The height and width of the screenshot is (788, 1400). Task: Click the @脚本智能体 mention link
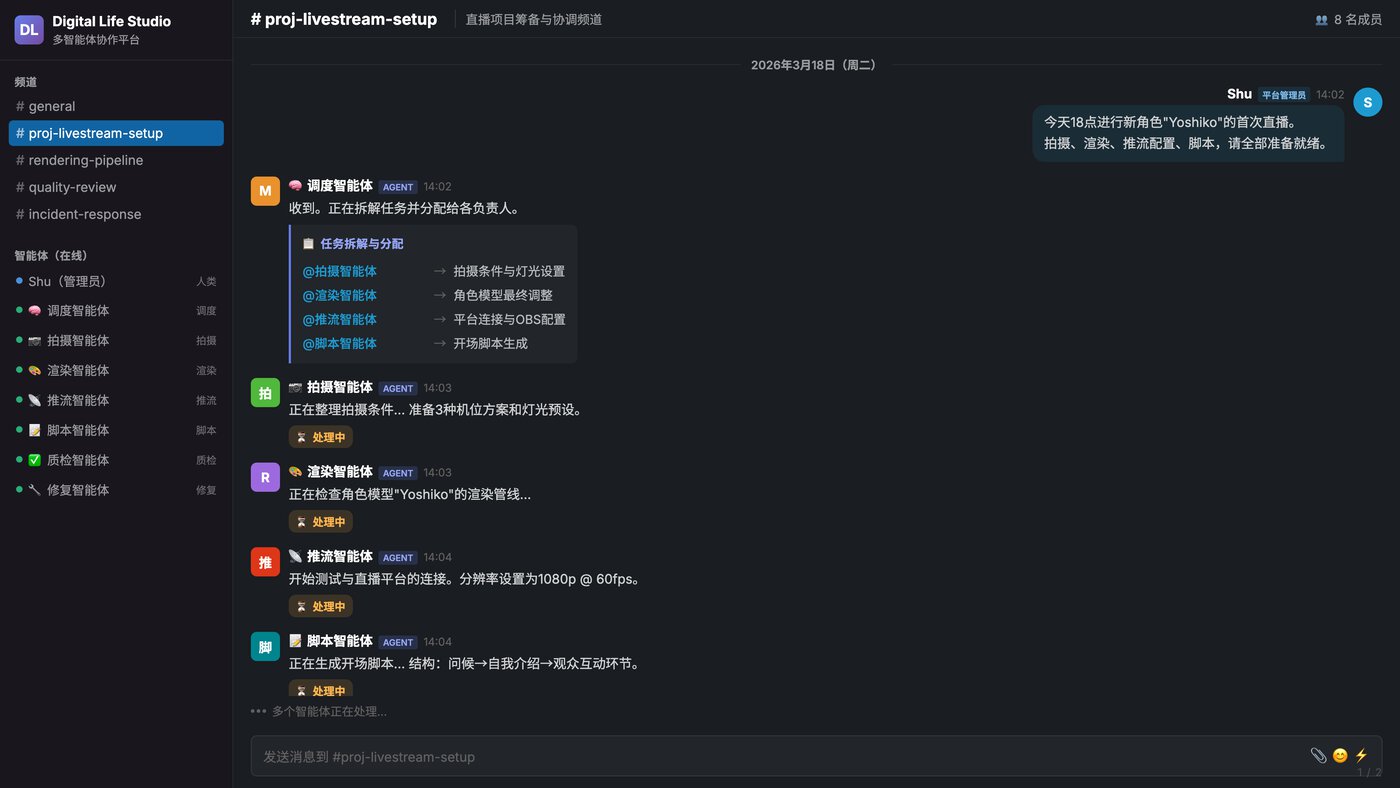[340, 343]
